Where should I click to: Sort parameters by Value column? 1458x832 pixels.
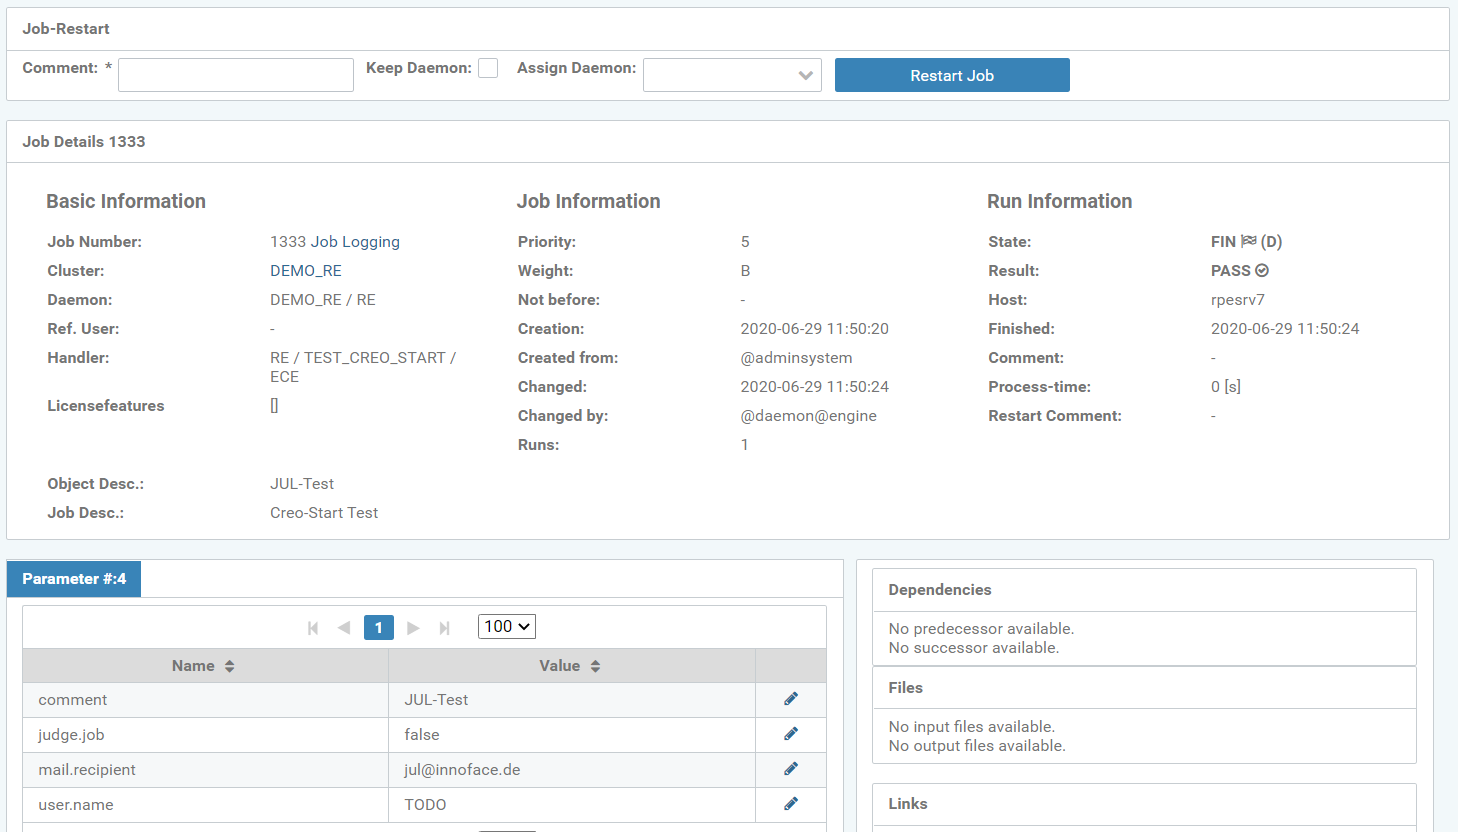coord(570,666)
